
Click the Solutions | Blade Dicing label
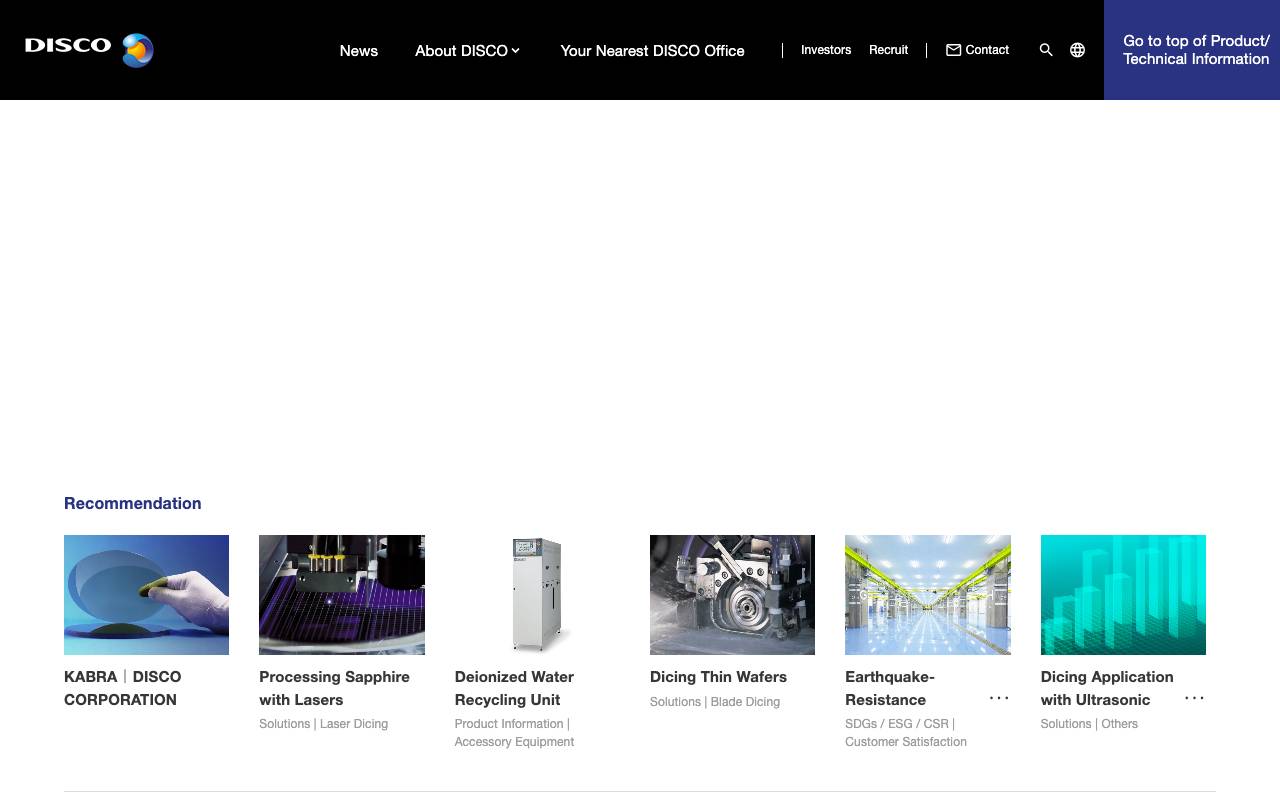pos(714,701)
